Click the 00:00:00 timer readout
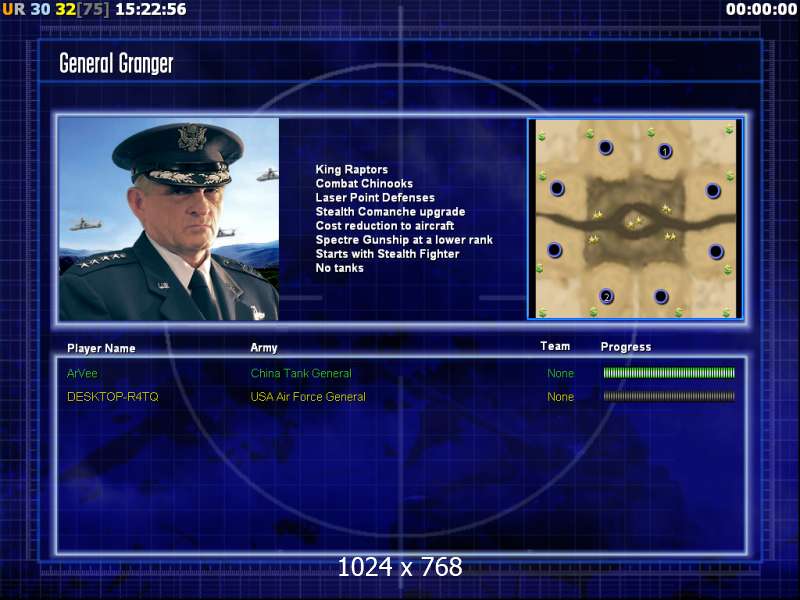Screen dimensions: 800x600 coord(761,9)
